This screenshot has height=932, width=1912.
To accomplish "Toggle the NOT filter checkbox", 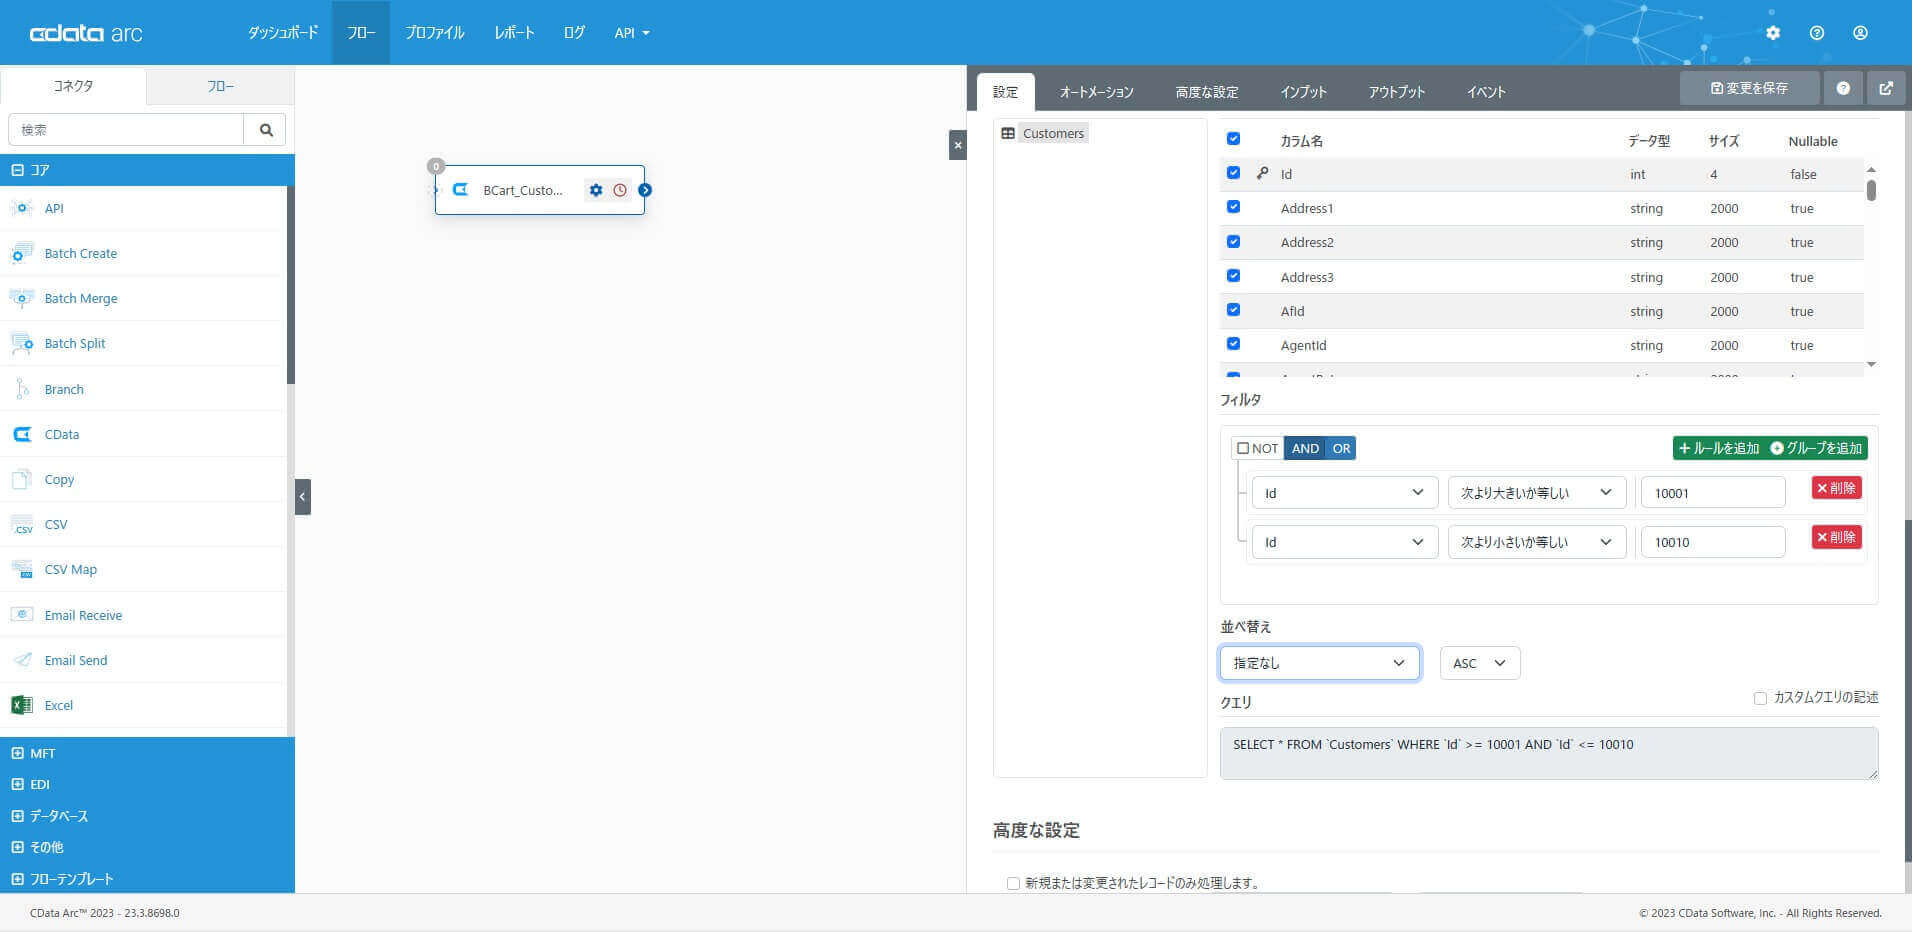I will coord(1243,448).
